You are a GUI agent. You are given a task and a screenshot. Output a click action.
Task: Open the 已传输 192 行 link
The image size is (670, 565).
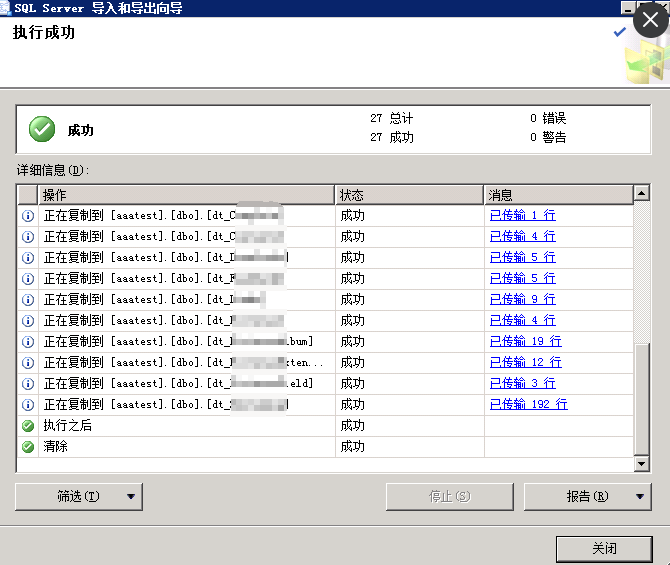(x=528, y=405)
